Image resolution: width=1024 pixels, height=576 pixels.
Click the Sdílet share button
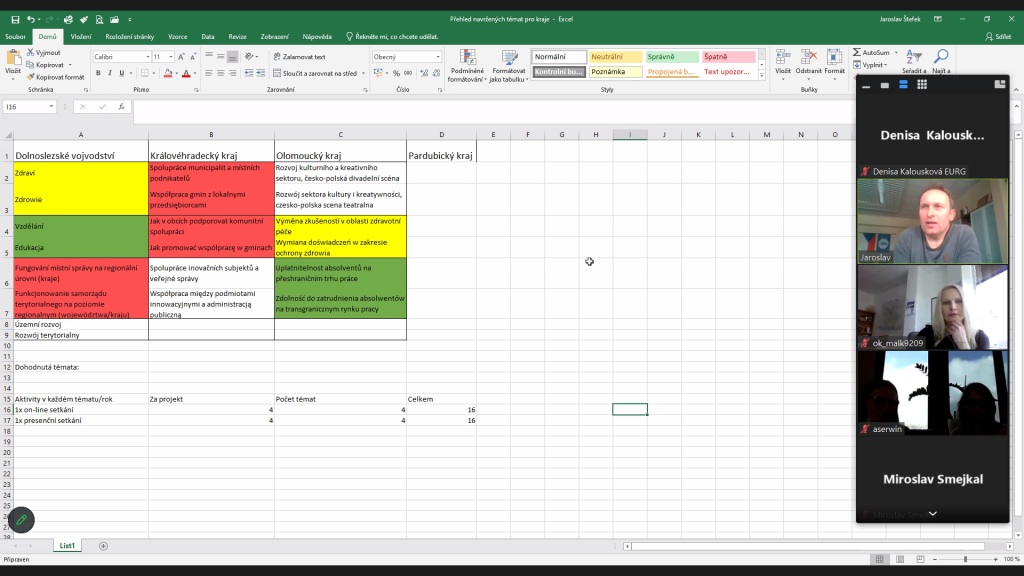(999, 37)
